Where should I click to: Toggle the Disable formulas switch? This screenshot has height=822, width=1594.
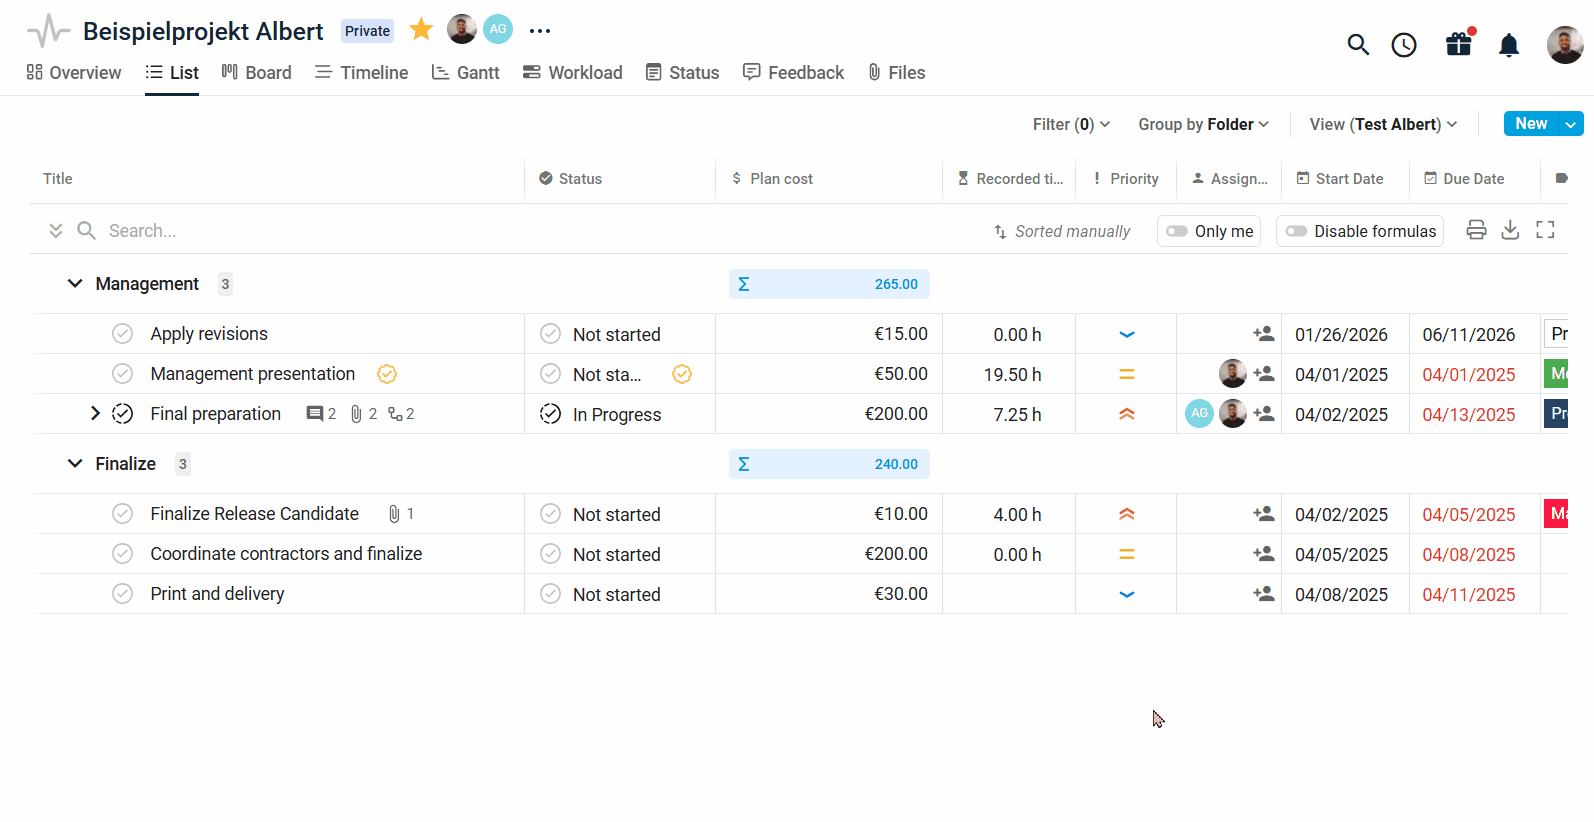tap(1296, 231)
